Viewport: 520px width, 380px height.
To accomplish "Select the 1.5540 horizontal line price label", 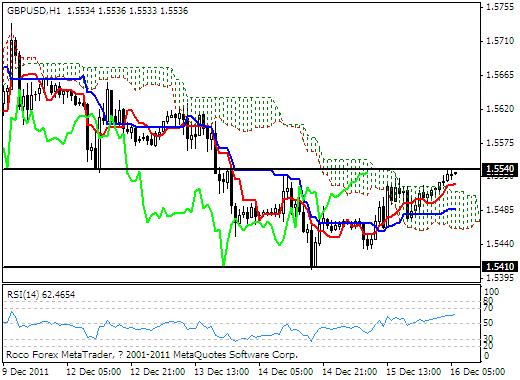I will 500,169.
